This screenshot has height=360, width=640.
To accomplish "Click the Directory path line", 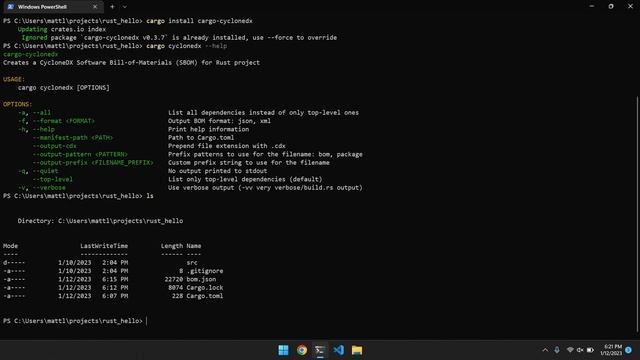I will click(x=100, y=221).
